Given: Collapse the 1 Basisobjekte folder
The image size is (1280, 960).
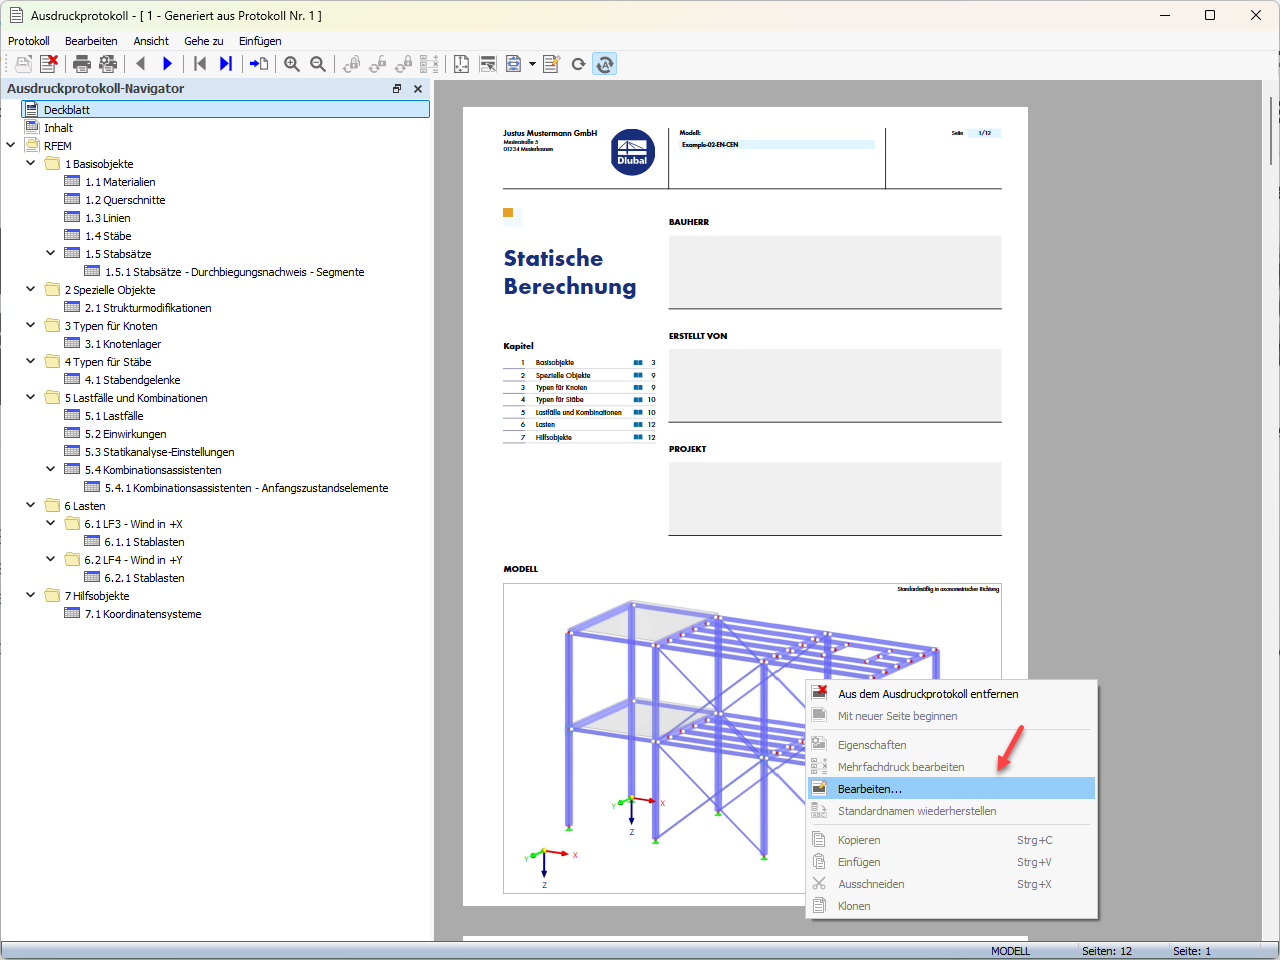Looking at the screenshot, I should click(x=31, y=163).
